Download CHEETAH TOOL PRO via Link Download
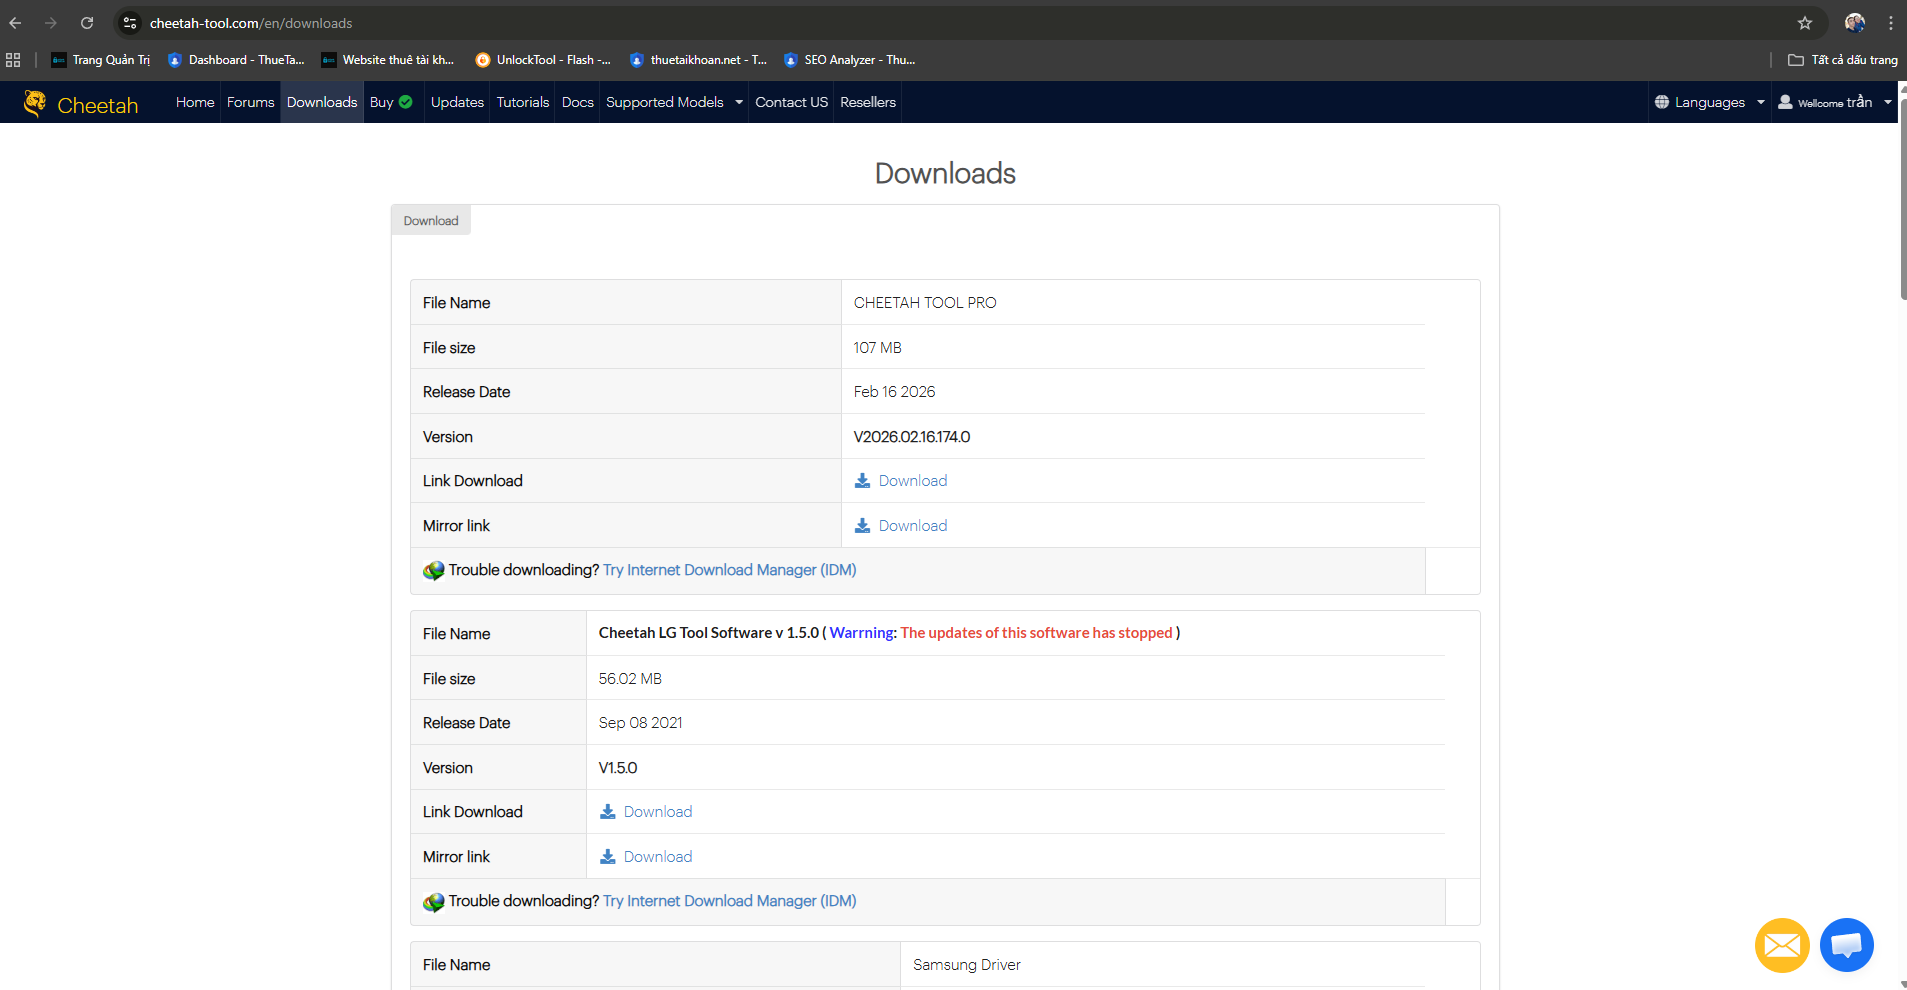 (913, 481)
